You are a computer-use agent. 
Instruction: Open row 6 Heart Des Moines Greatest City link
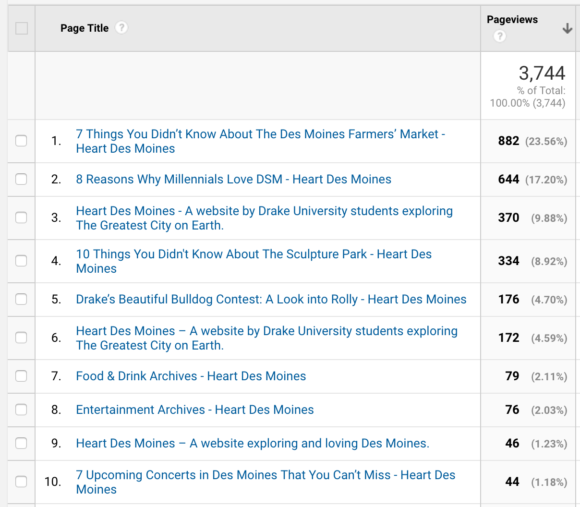[267, 338]
